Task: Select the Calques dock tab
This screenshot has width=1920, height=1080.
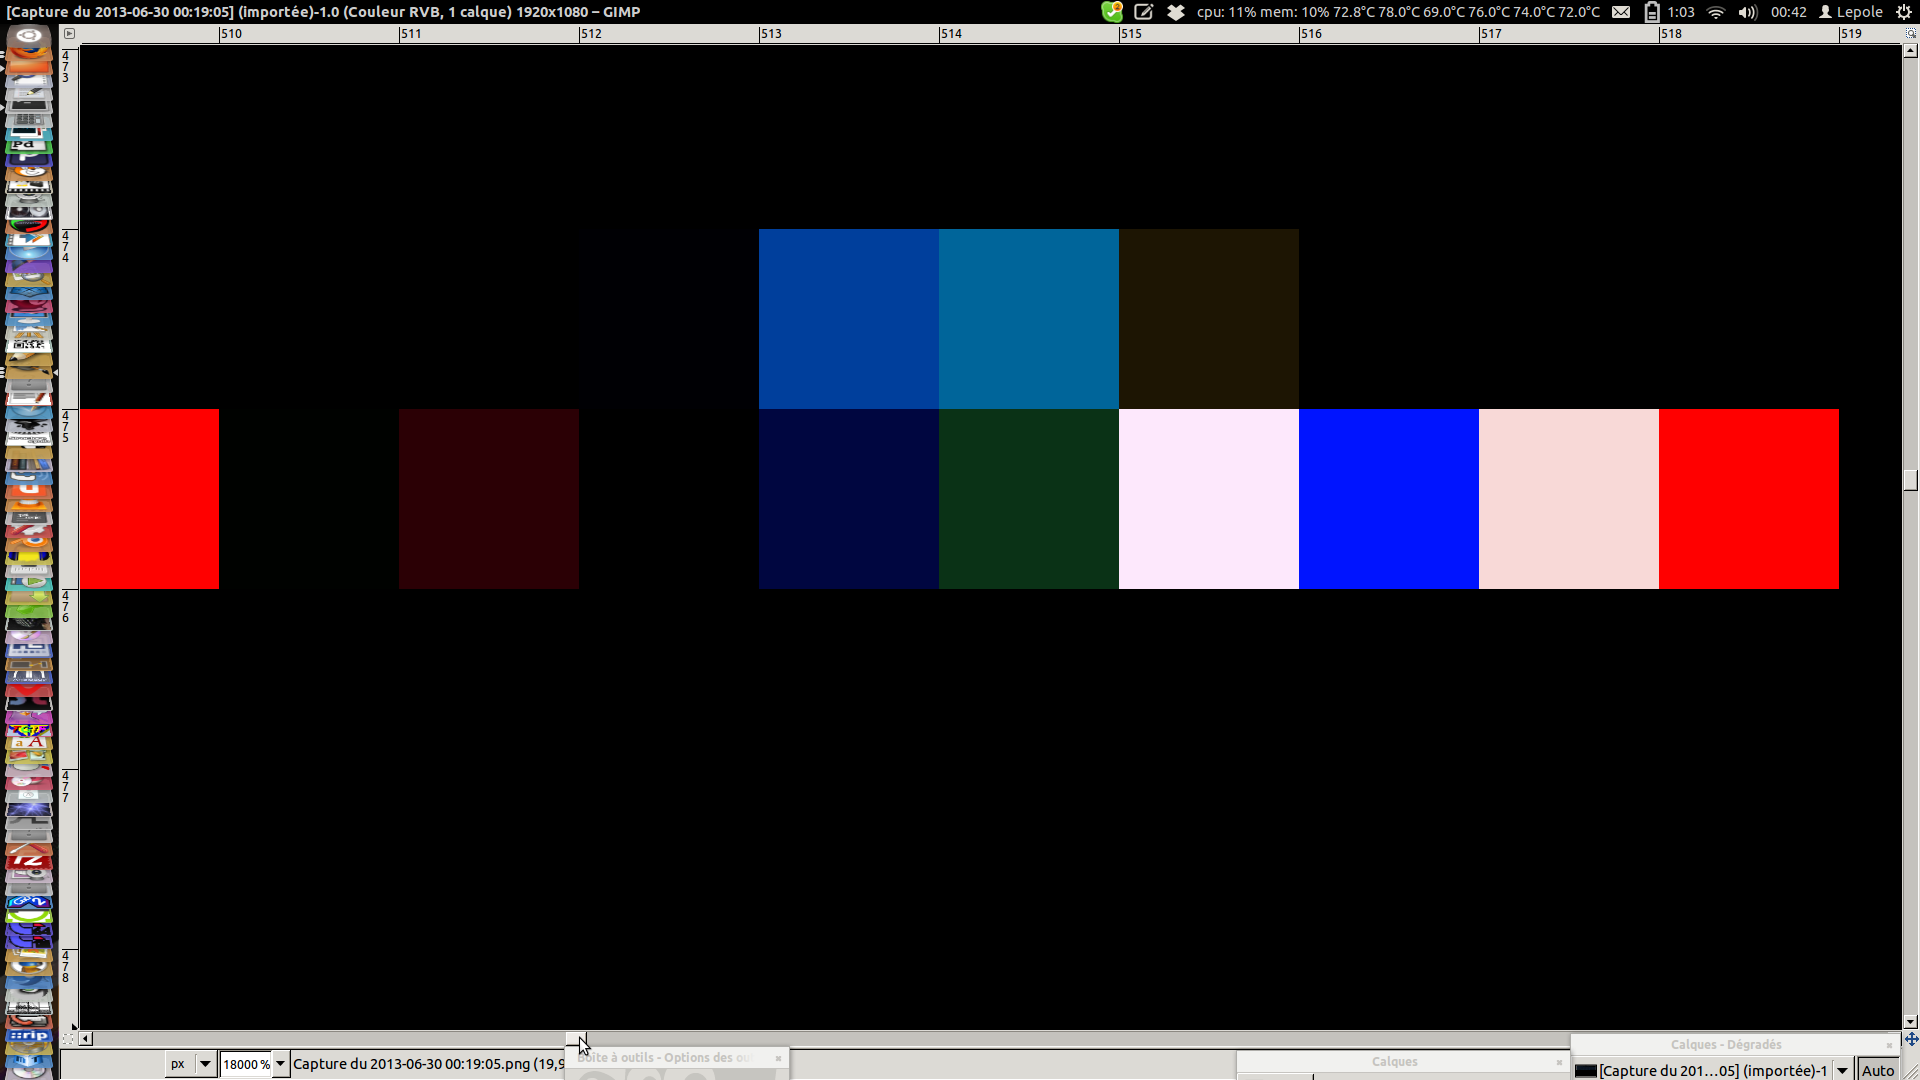Action: pyautogui.click(x=1394, y=1061)
